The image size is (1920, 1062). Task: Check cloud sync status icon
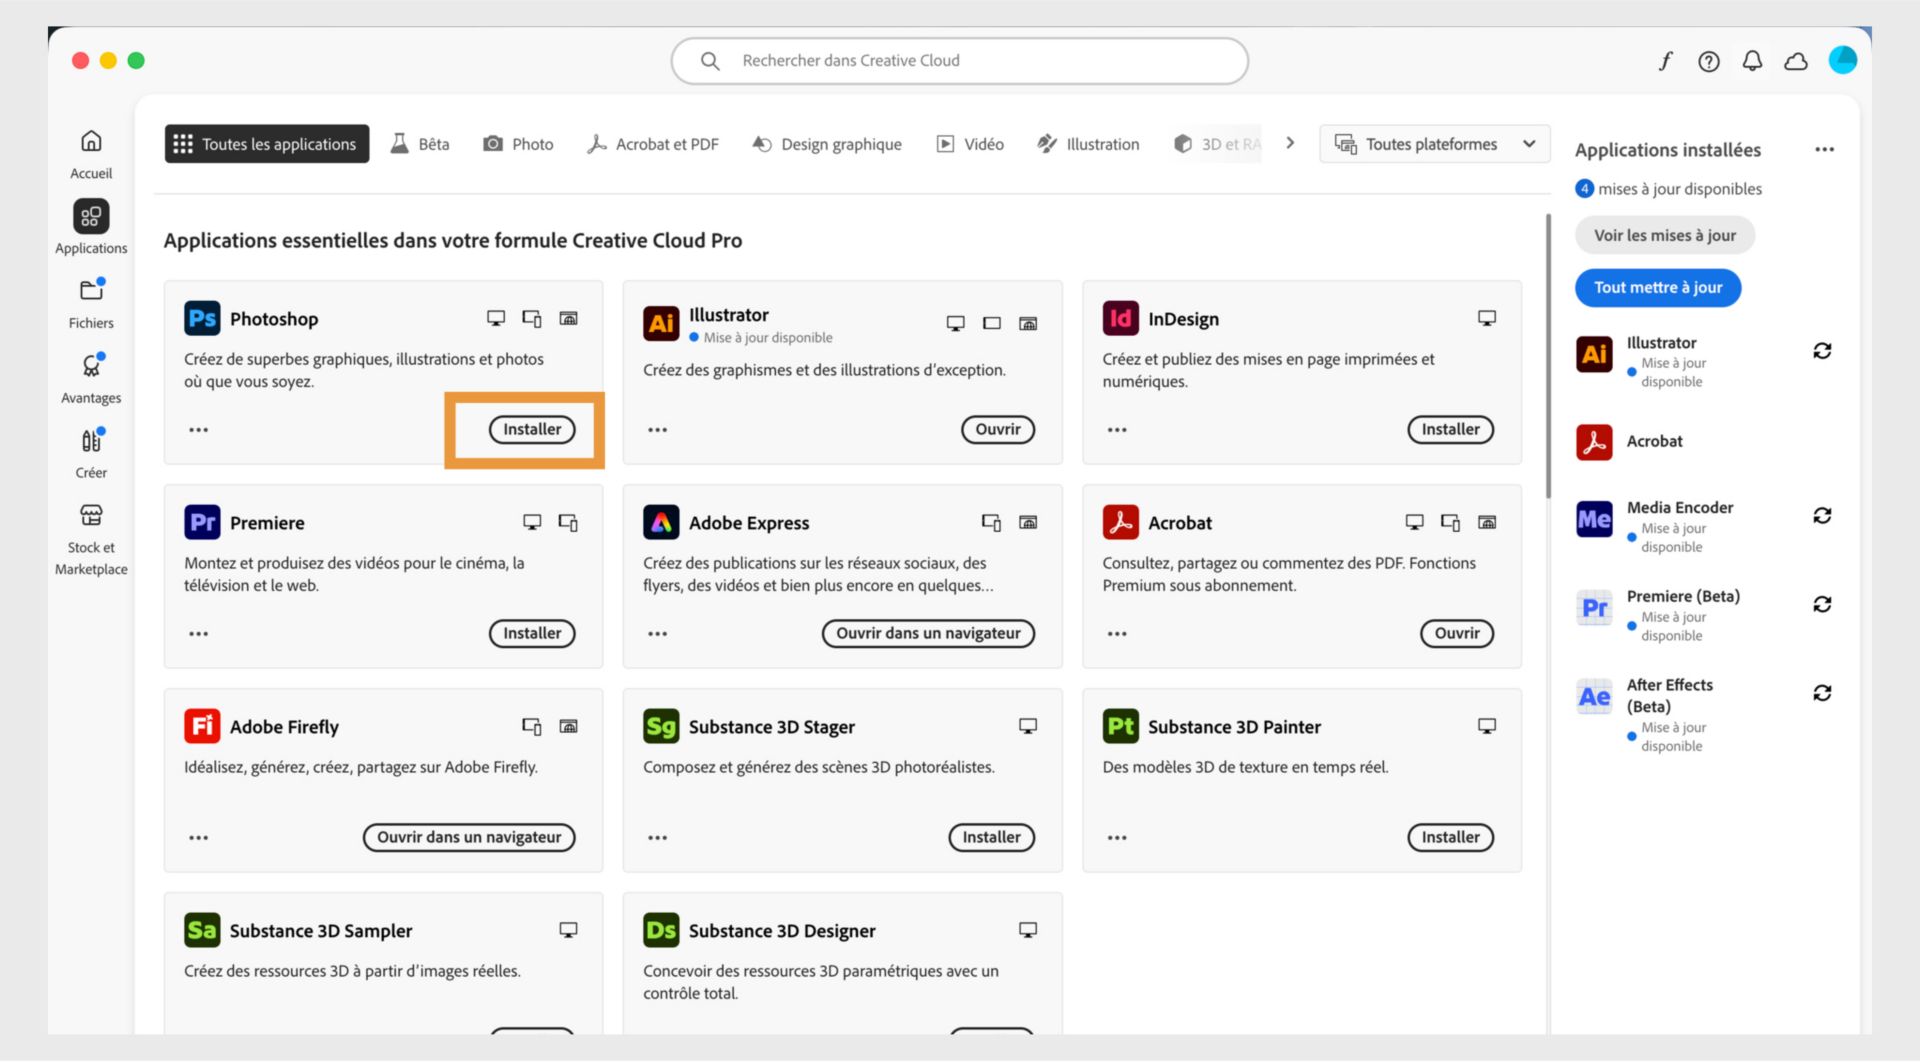pos(1796,61)
